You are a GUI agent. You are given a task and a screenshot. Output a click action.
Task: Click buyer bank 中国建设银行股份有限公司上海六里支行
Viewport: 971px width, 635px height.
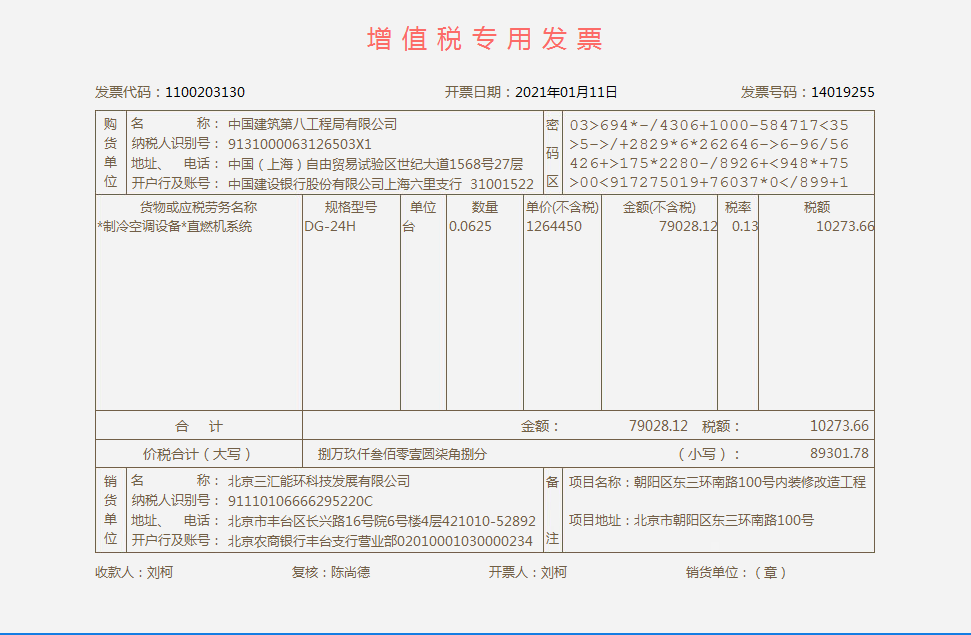(x=345, y=184)
